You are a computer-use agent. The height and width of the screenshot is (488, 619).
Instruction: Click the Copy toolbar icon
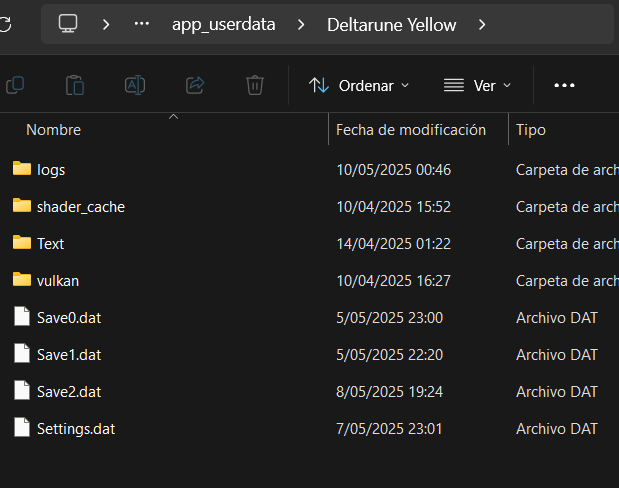(x=15, y=85)
